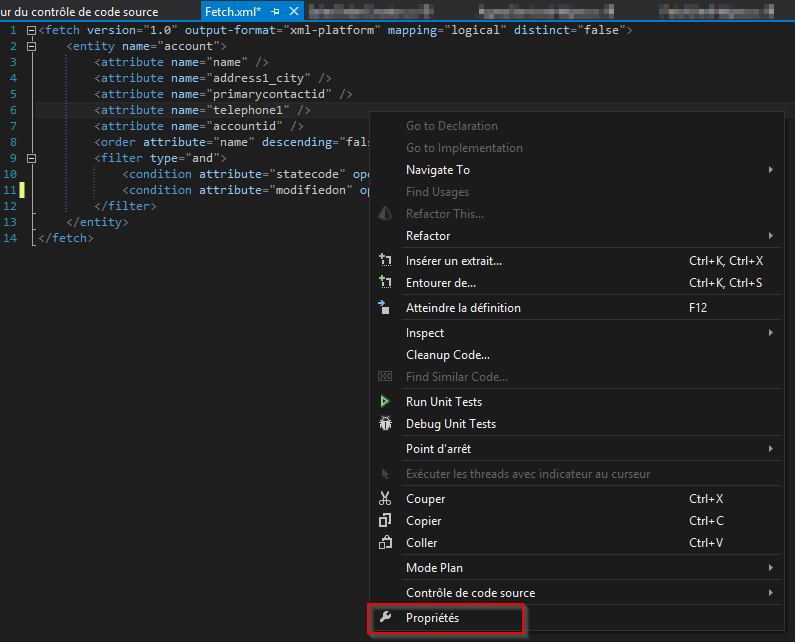The height and width of the screenshot is (642, 795).
Task: Open Mode Plan menu entry
Action: [x=576, y=567]
